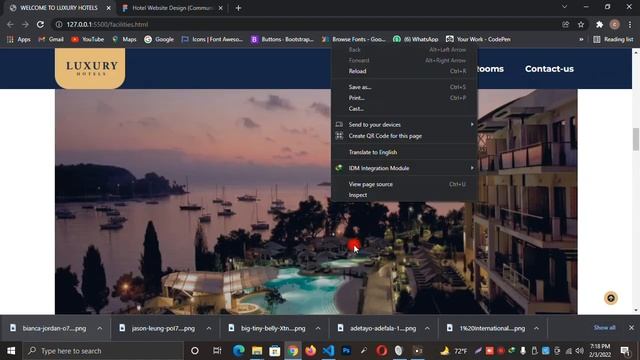Choose Inspect in the context menu
The image size is (640, 360).
click(404, 195)
